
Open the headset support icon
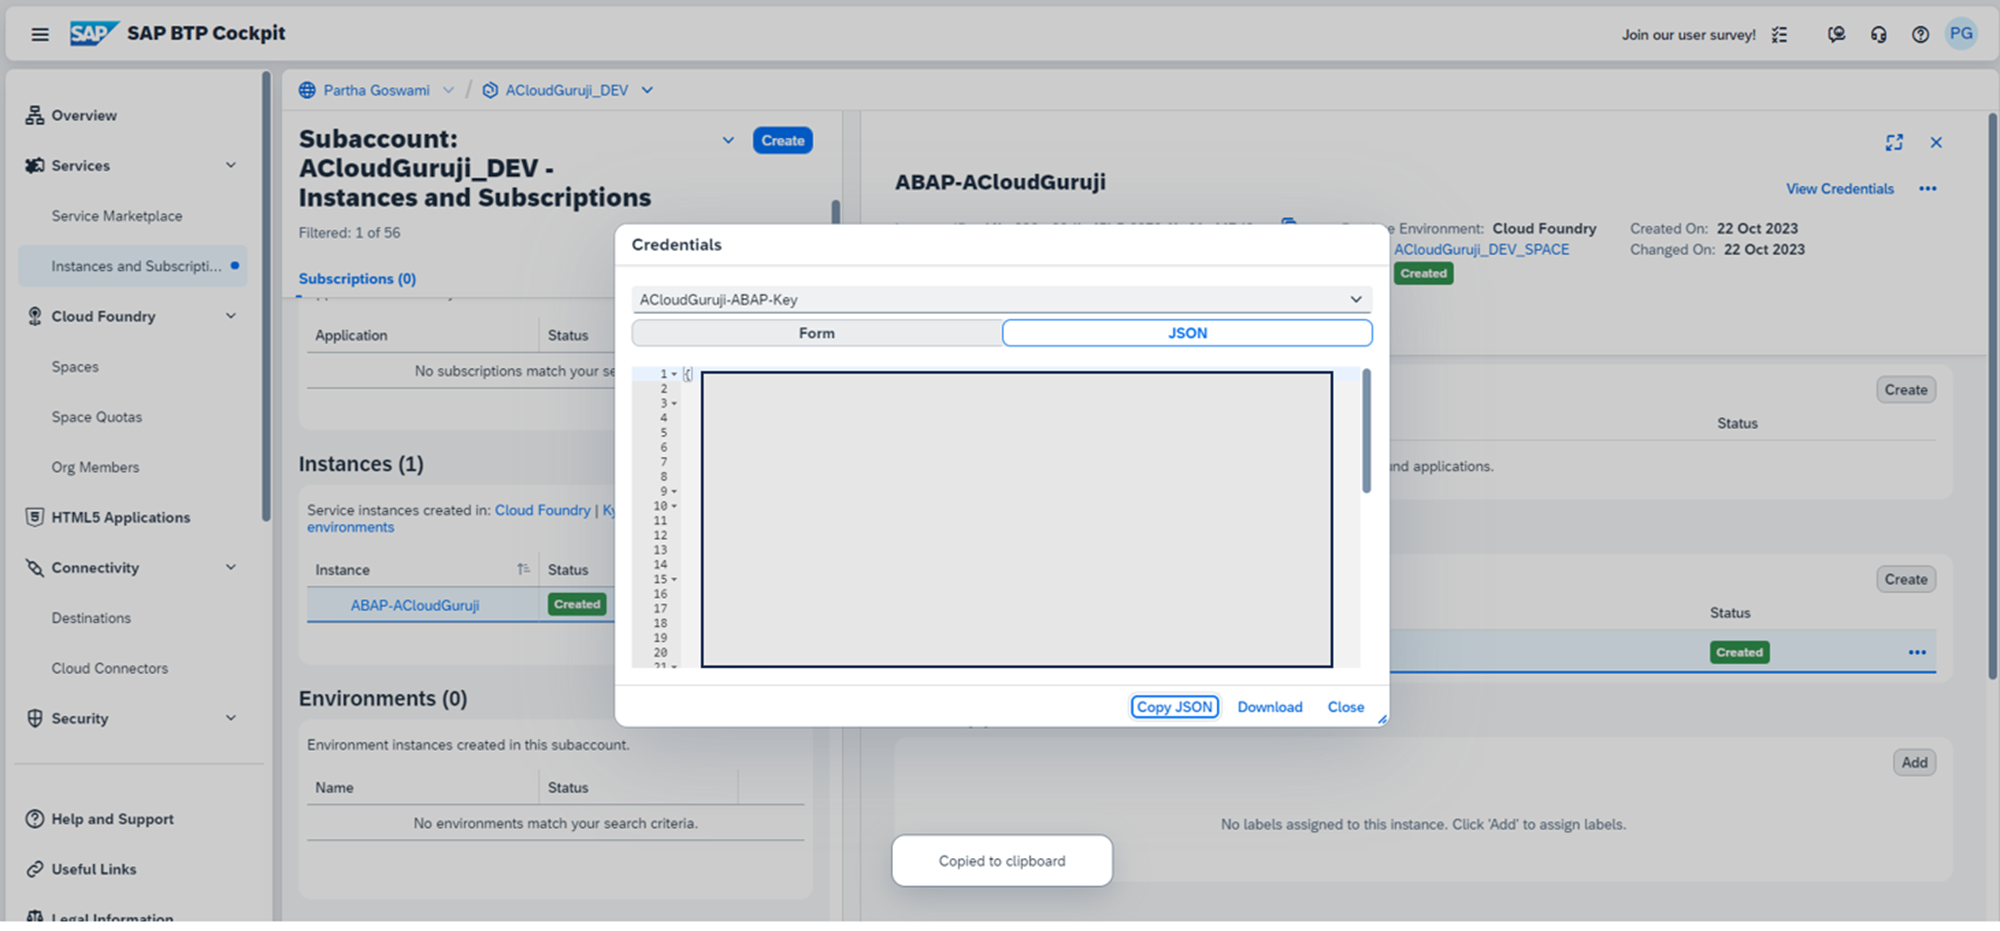pos(1878,35)
